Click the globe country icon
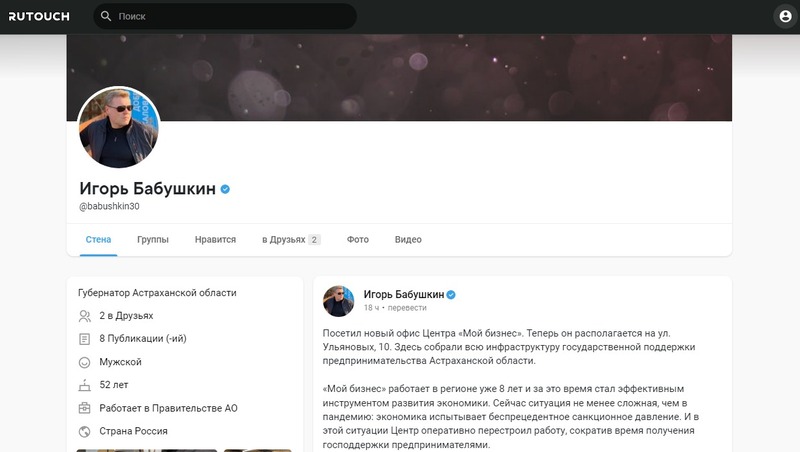The width and height of the screenshot is (800, 452). click(x=85, y=432)
